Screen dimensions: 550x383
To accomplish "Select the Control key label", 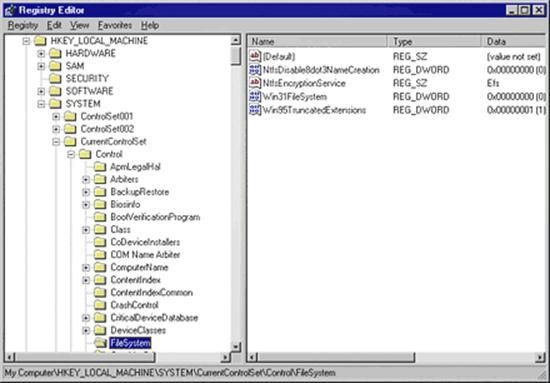I will click(x=109, y=154).
